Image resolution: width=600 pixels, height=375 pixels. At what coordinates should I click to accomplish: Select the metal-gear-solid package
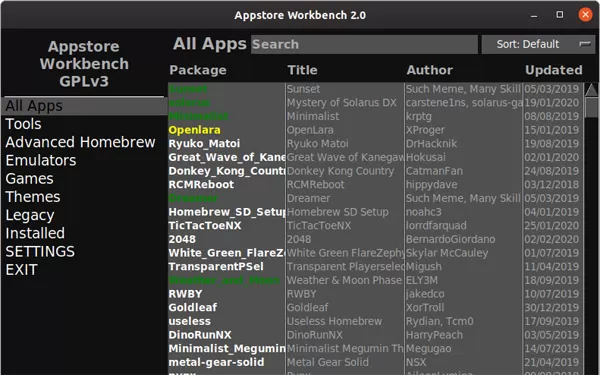point(217,362)
